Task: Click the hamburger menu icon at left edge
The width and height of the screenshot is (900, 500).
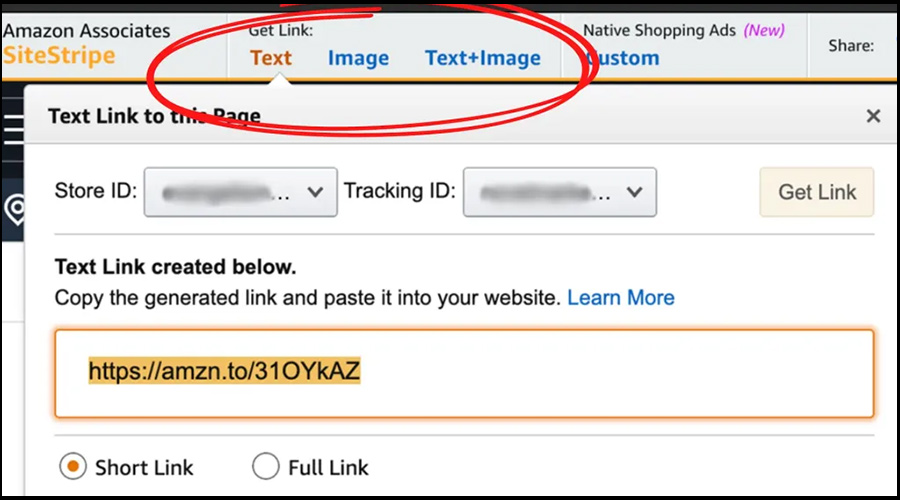Action: (x=13, y=129)
